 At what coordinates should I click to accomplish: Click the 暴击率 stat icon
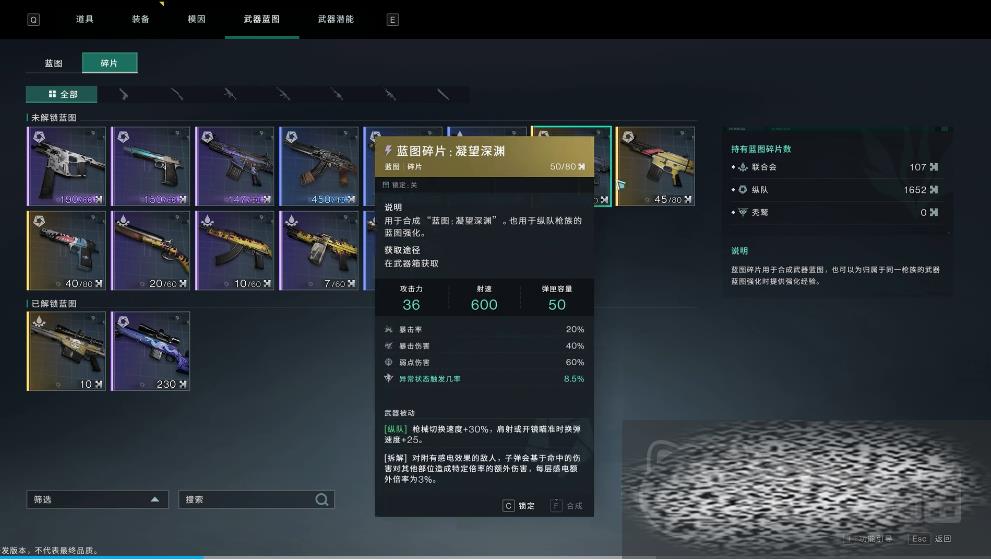coord(389,329)
